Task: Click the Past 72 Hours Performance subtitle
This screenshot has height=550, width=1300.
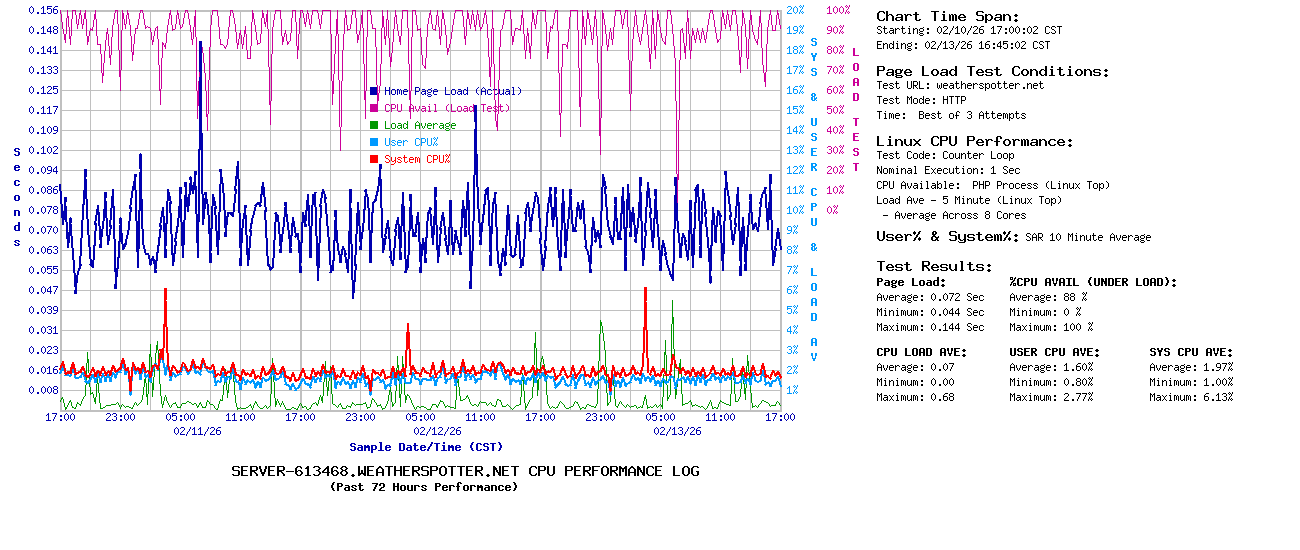Action: click(x=424, y=487)
